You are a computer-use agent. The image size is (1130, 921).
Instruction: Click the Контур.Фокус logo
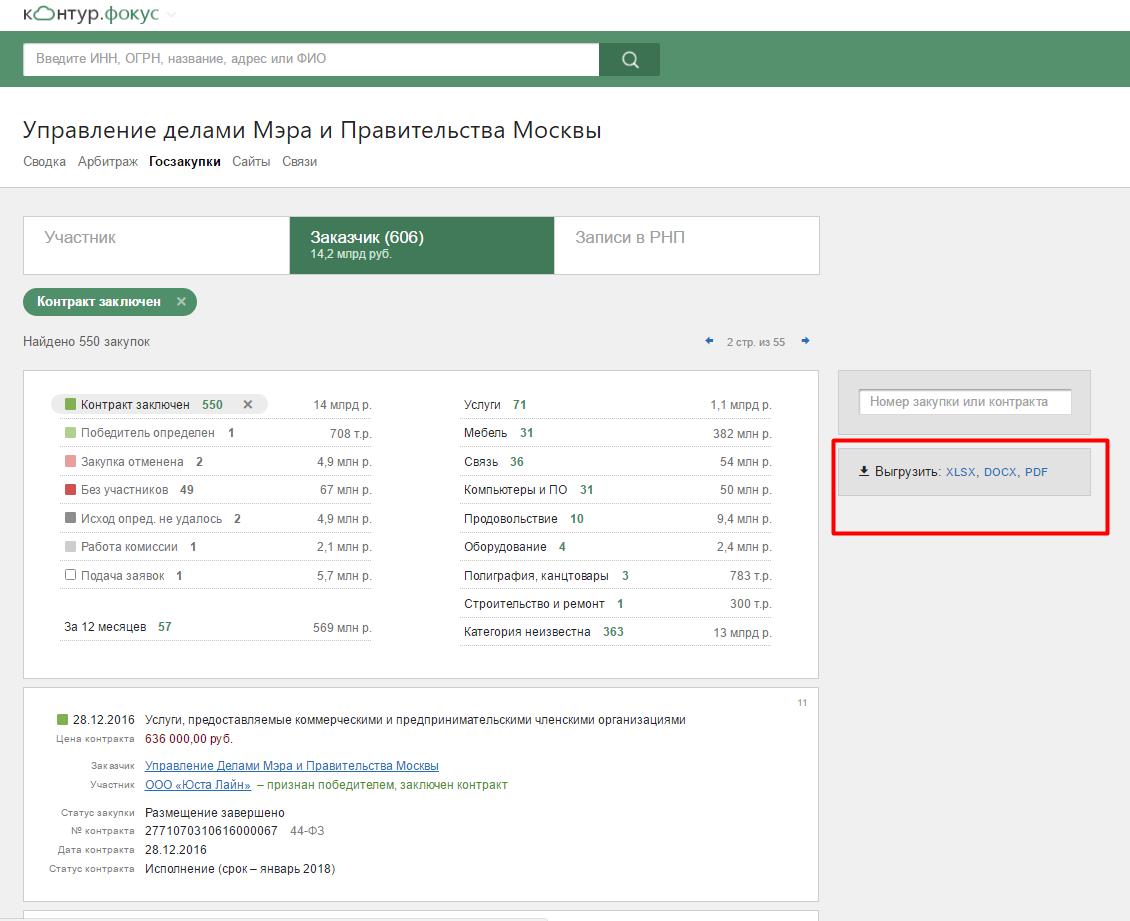tap(91, 14)
